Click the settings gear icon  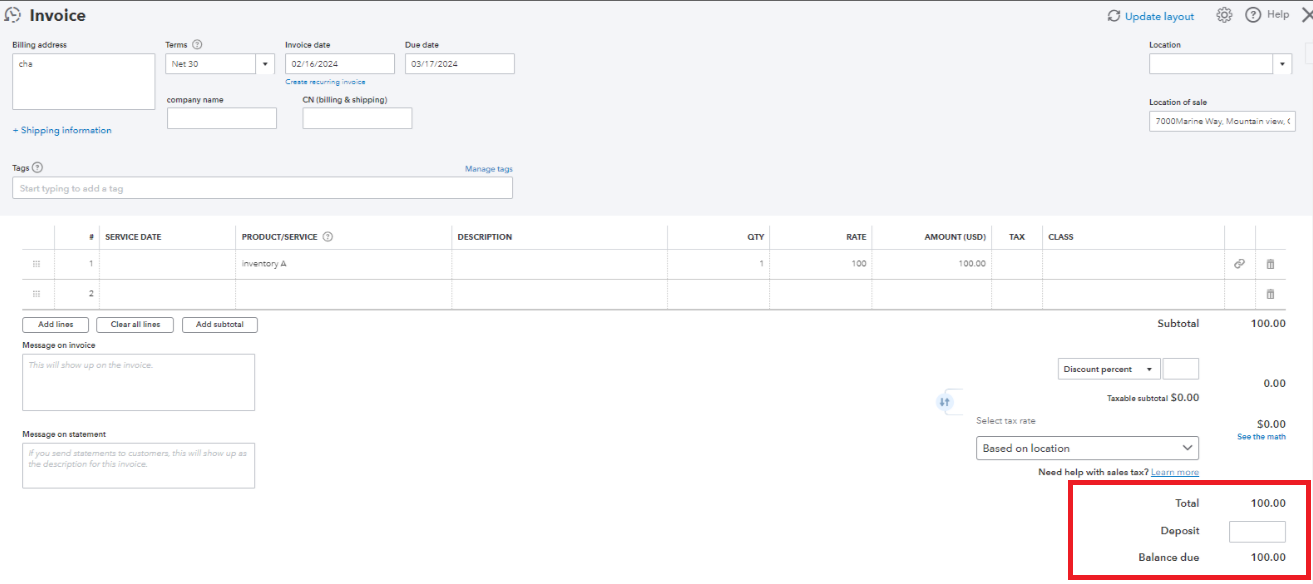coord(1224,15)
